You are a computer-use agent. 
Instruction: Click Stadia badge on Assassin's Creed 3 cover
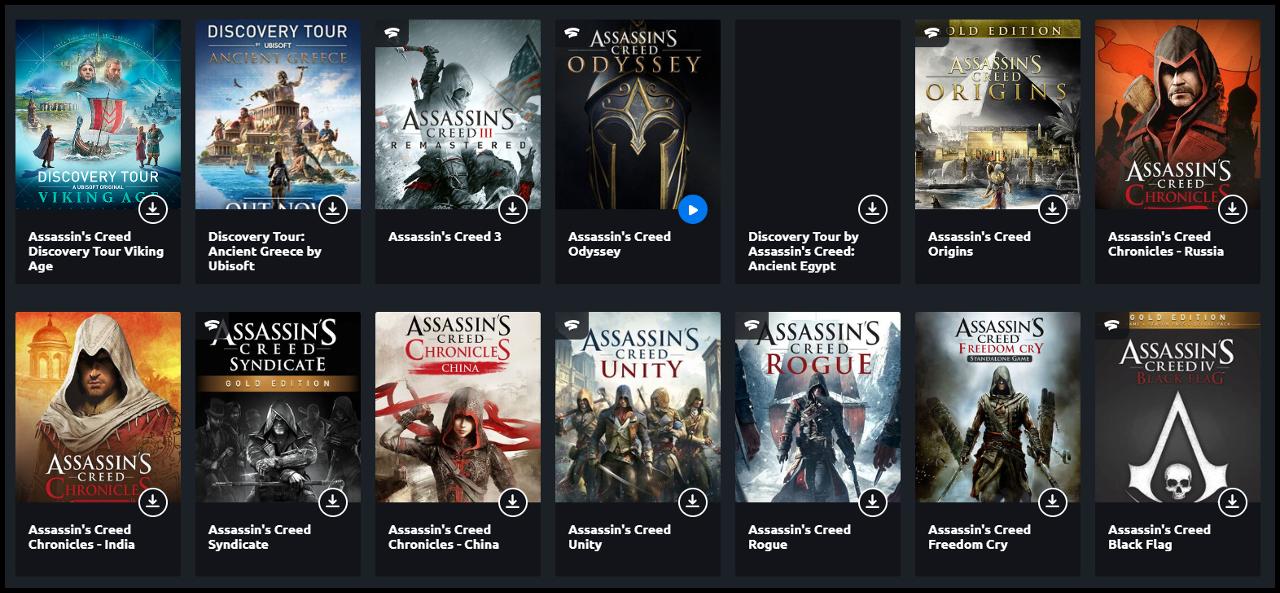point(391,33)
